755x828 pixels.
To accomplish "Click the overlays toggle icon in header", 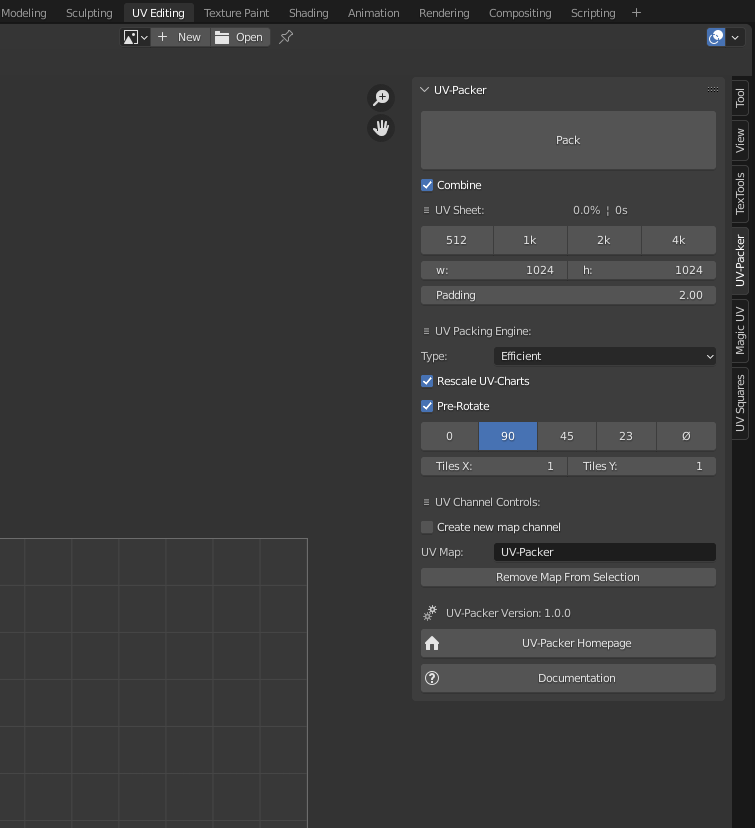I will pos(716,37).
